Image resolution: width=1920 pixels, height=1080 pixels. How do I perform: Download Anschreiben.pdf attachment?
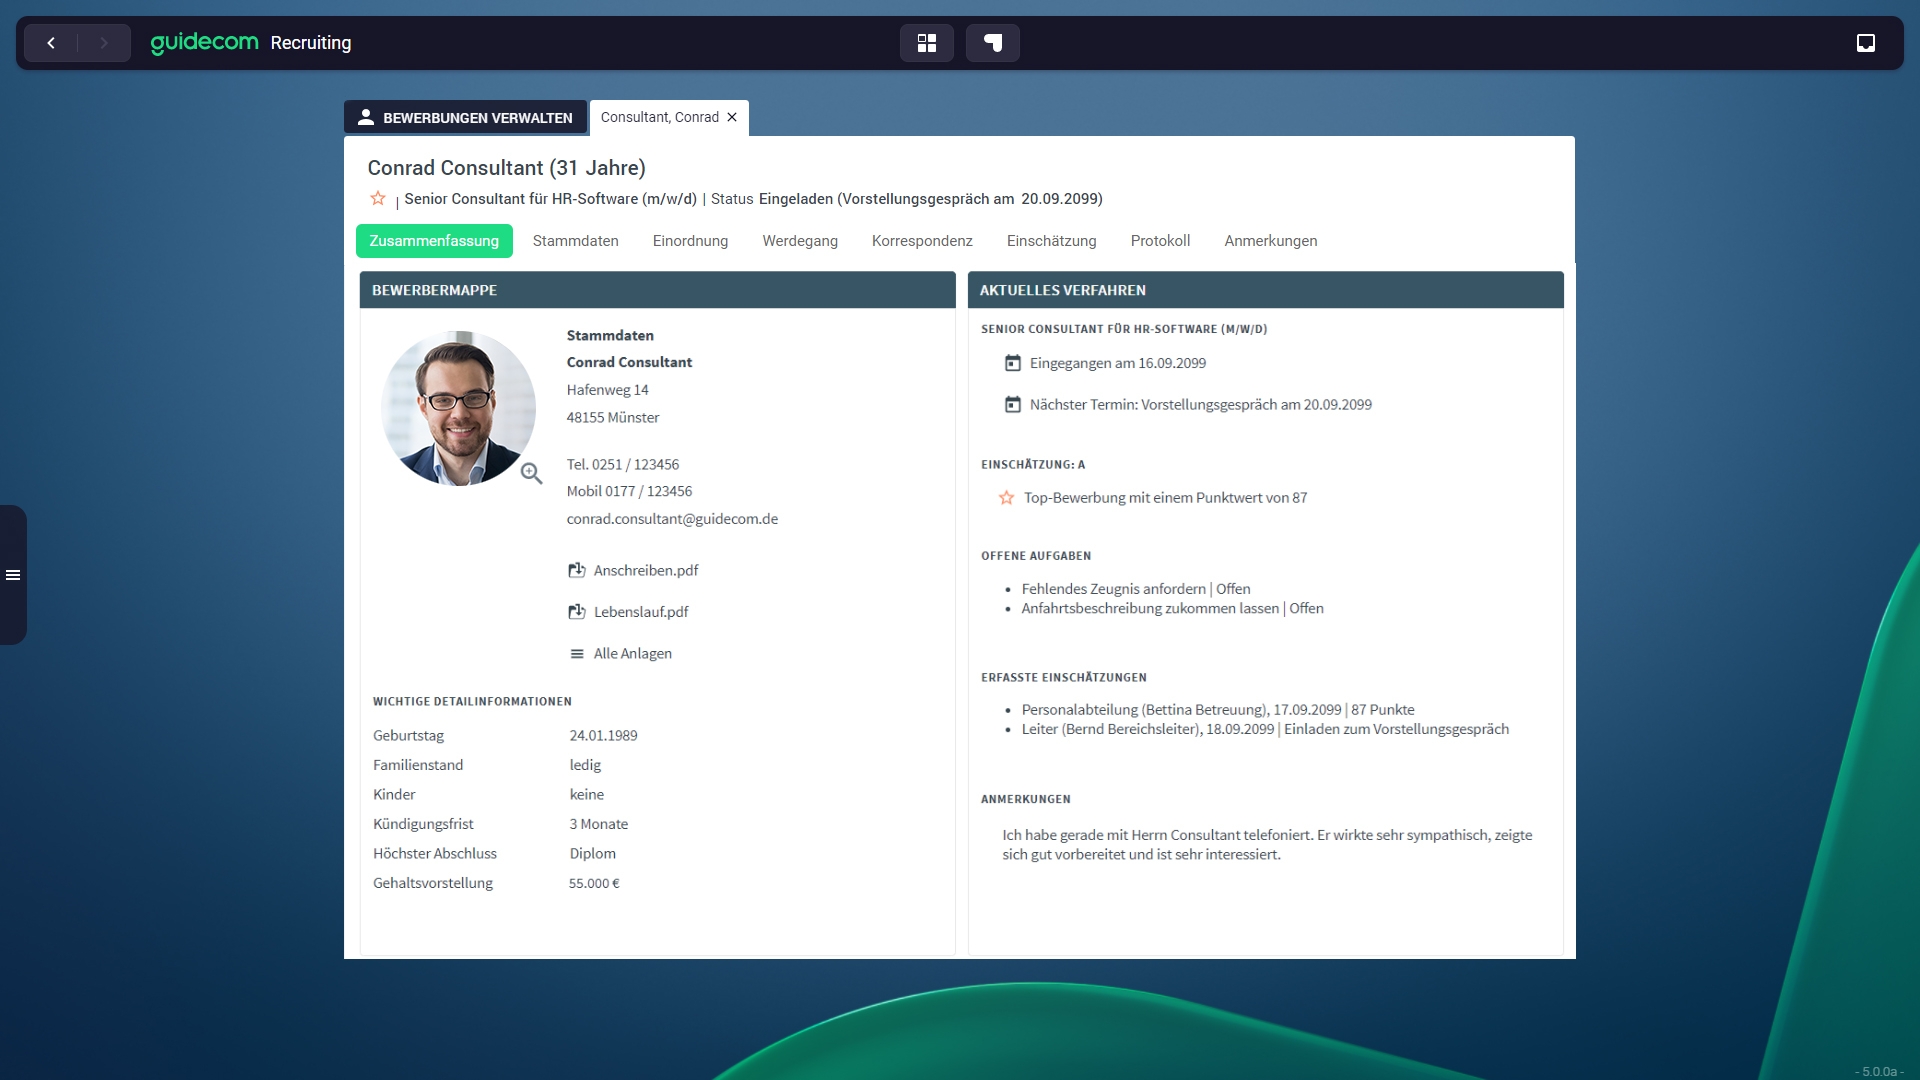(x=644, y=570)
